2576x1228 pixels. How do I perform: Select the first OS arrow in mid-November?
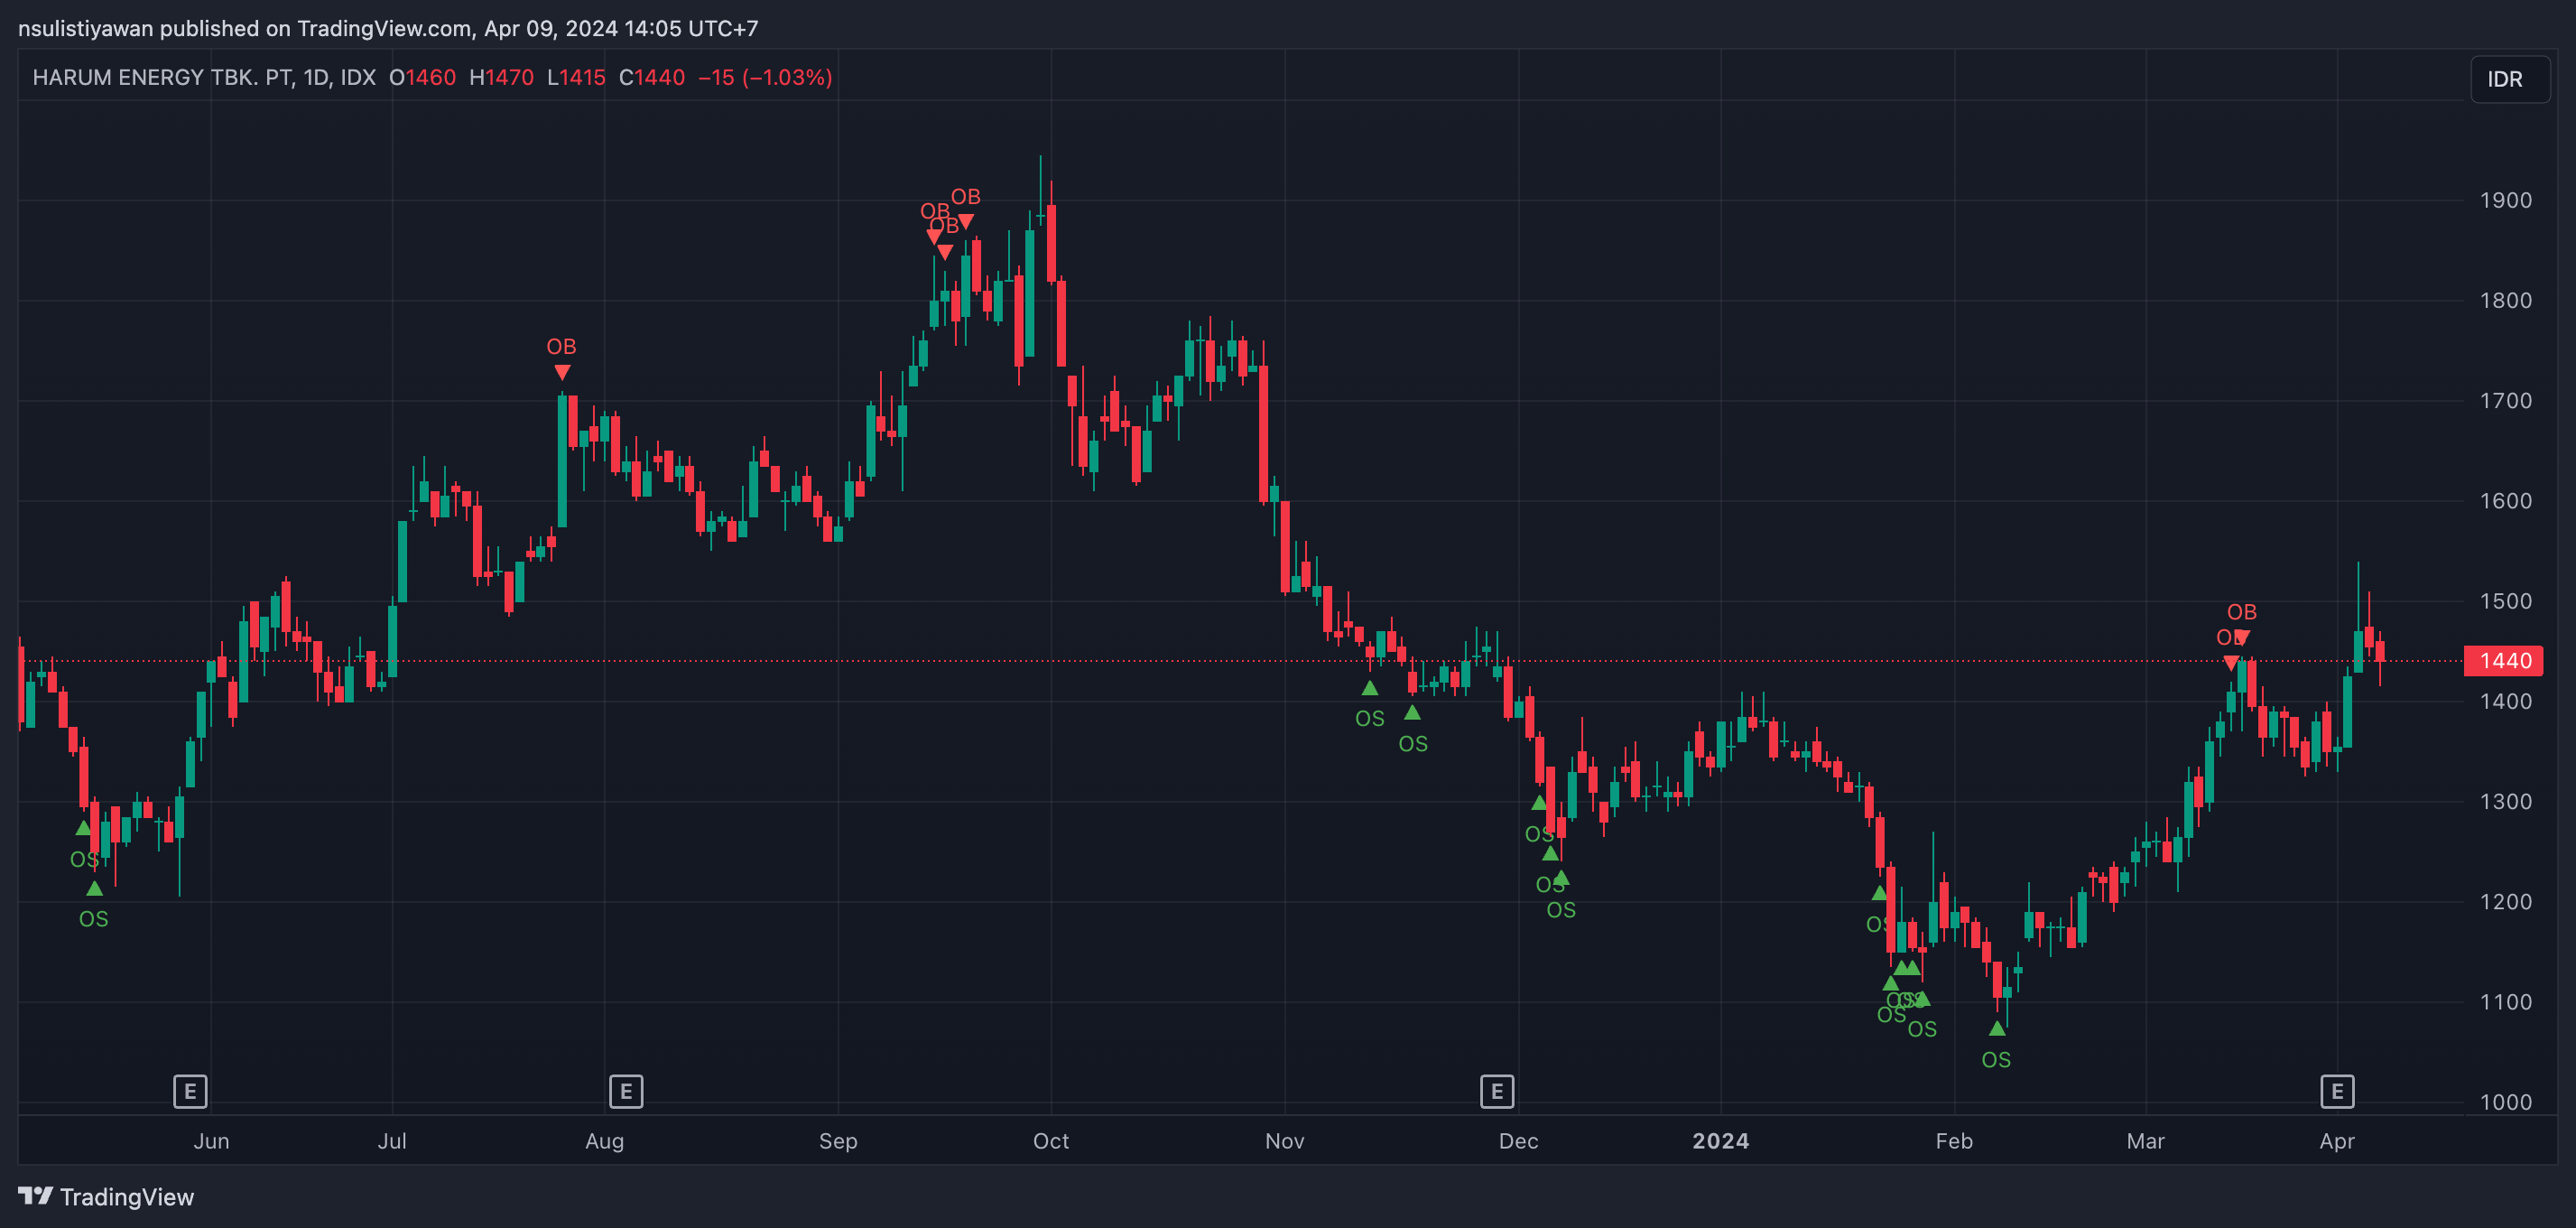pos(1370,688)
